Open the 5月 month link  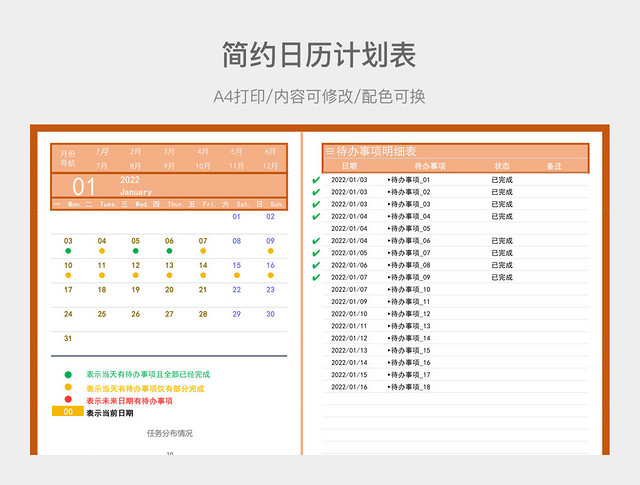[236, 152]
